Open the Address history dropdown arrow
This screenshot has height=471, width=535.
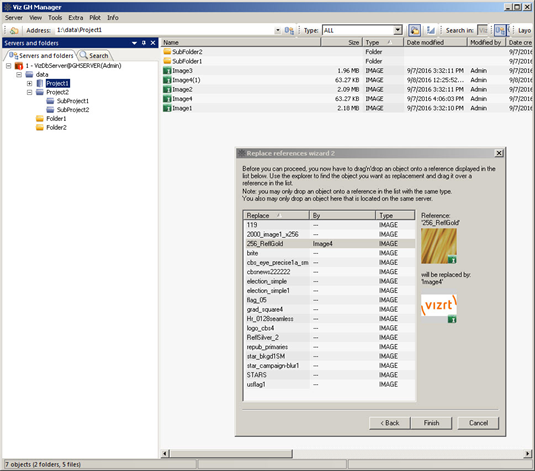coord(278,30)
